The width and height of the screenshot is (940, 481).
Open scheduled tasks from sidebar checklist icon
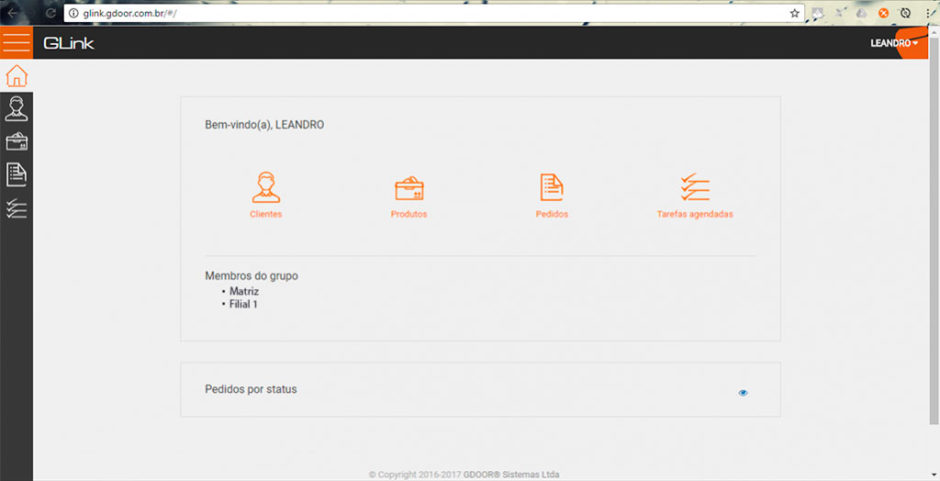click(x=16, y=208)
